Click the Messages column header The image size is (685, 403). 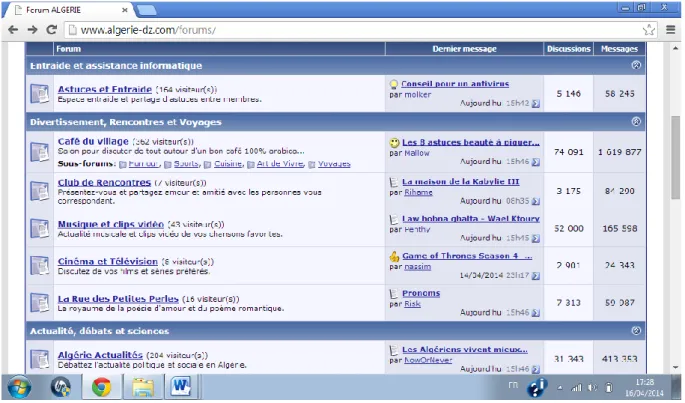click(x=619, y=49)
